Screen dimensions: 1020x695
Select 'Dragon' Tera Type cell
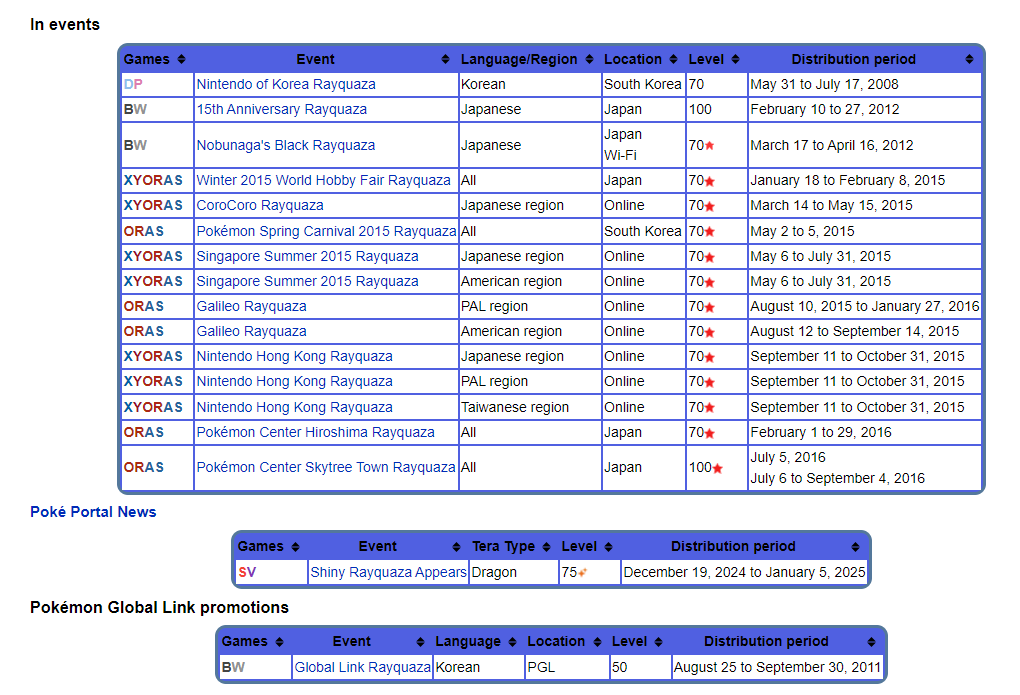click(x=514, y=573)
